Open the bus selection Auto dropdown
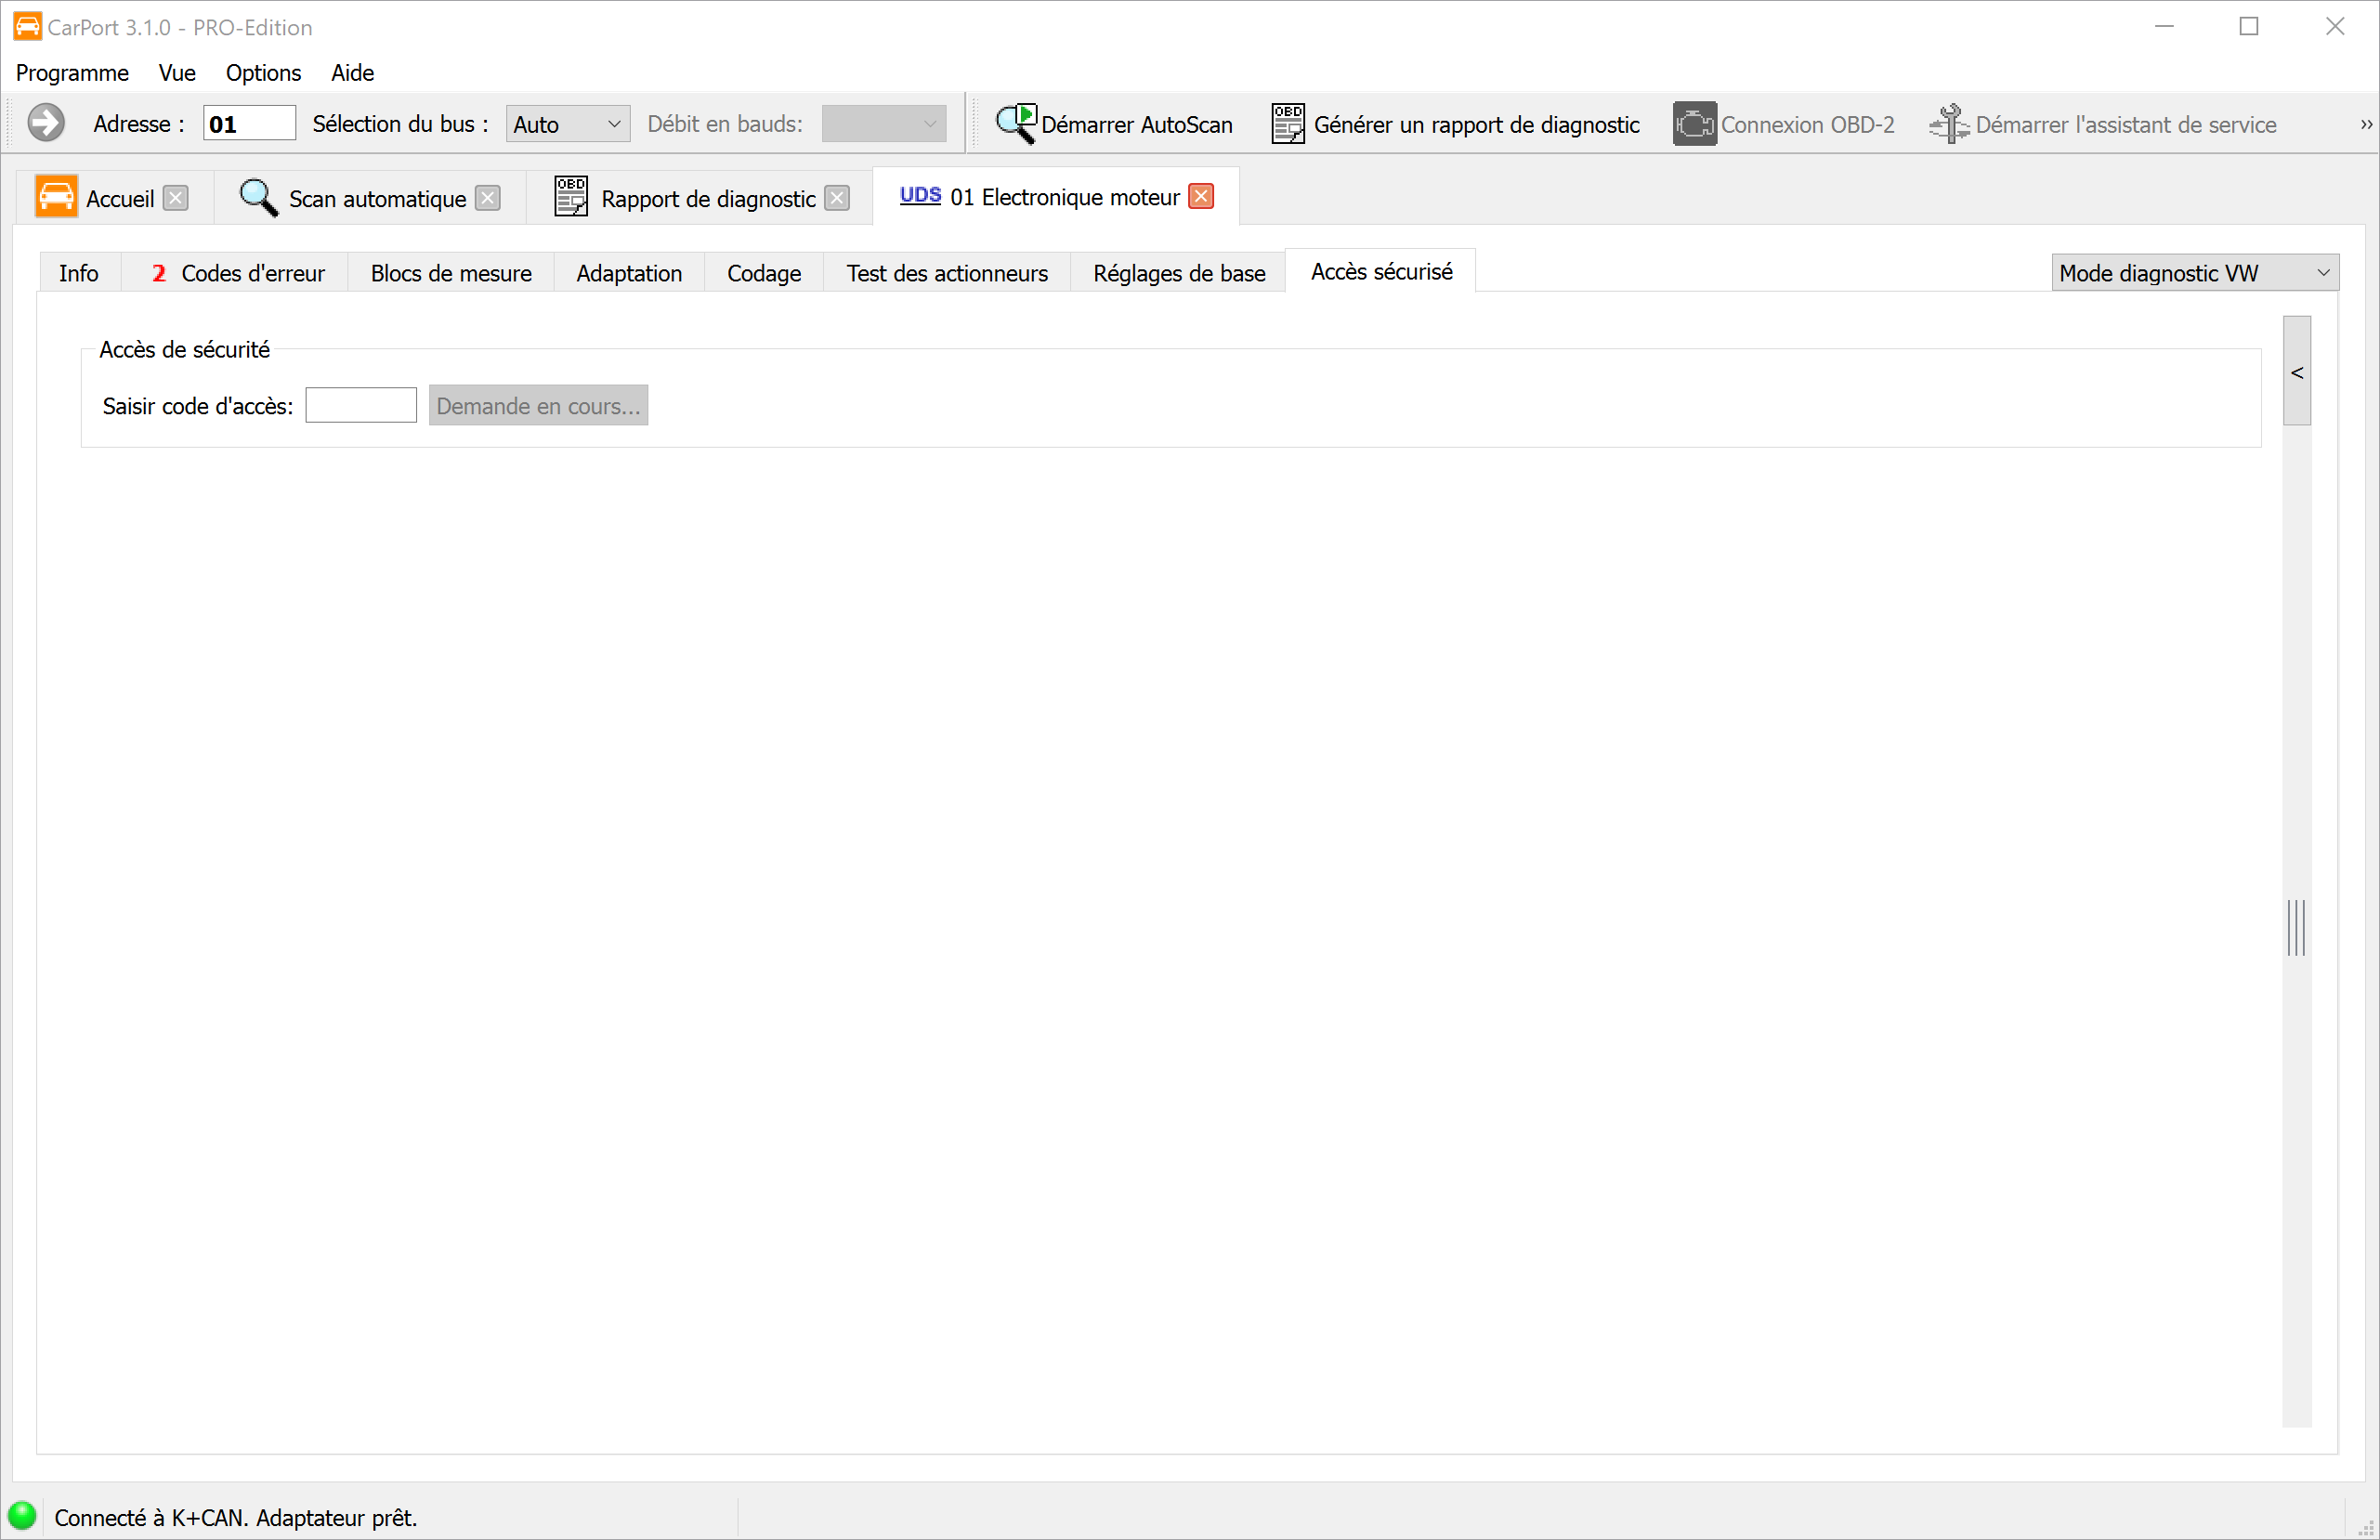Image resolution: width=2380 pixels, height=1540 pixels. 567,124
